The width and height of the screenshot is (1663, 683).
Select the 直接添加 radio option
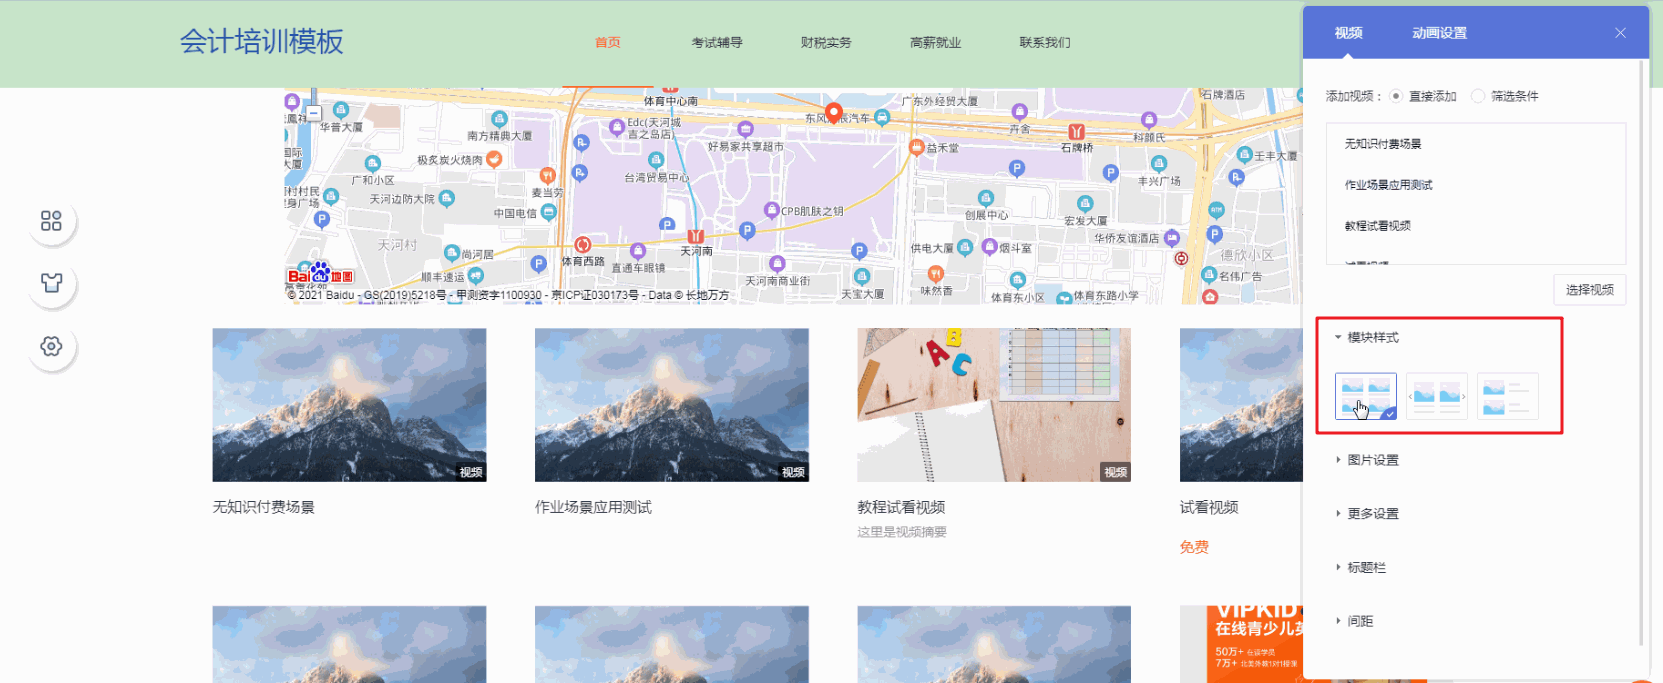(1396, 96)
